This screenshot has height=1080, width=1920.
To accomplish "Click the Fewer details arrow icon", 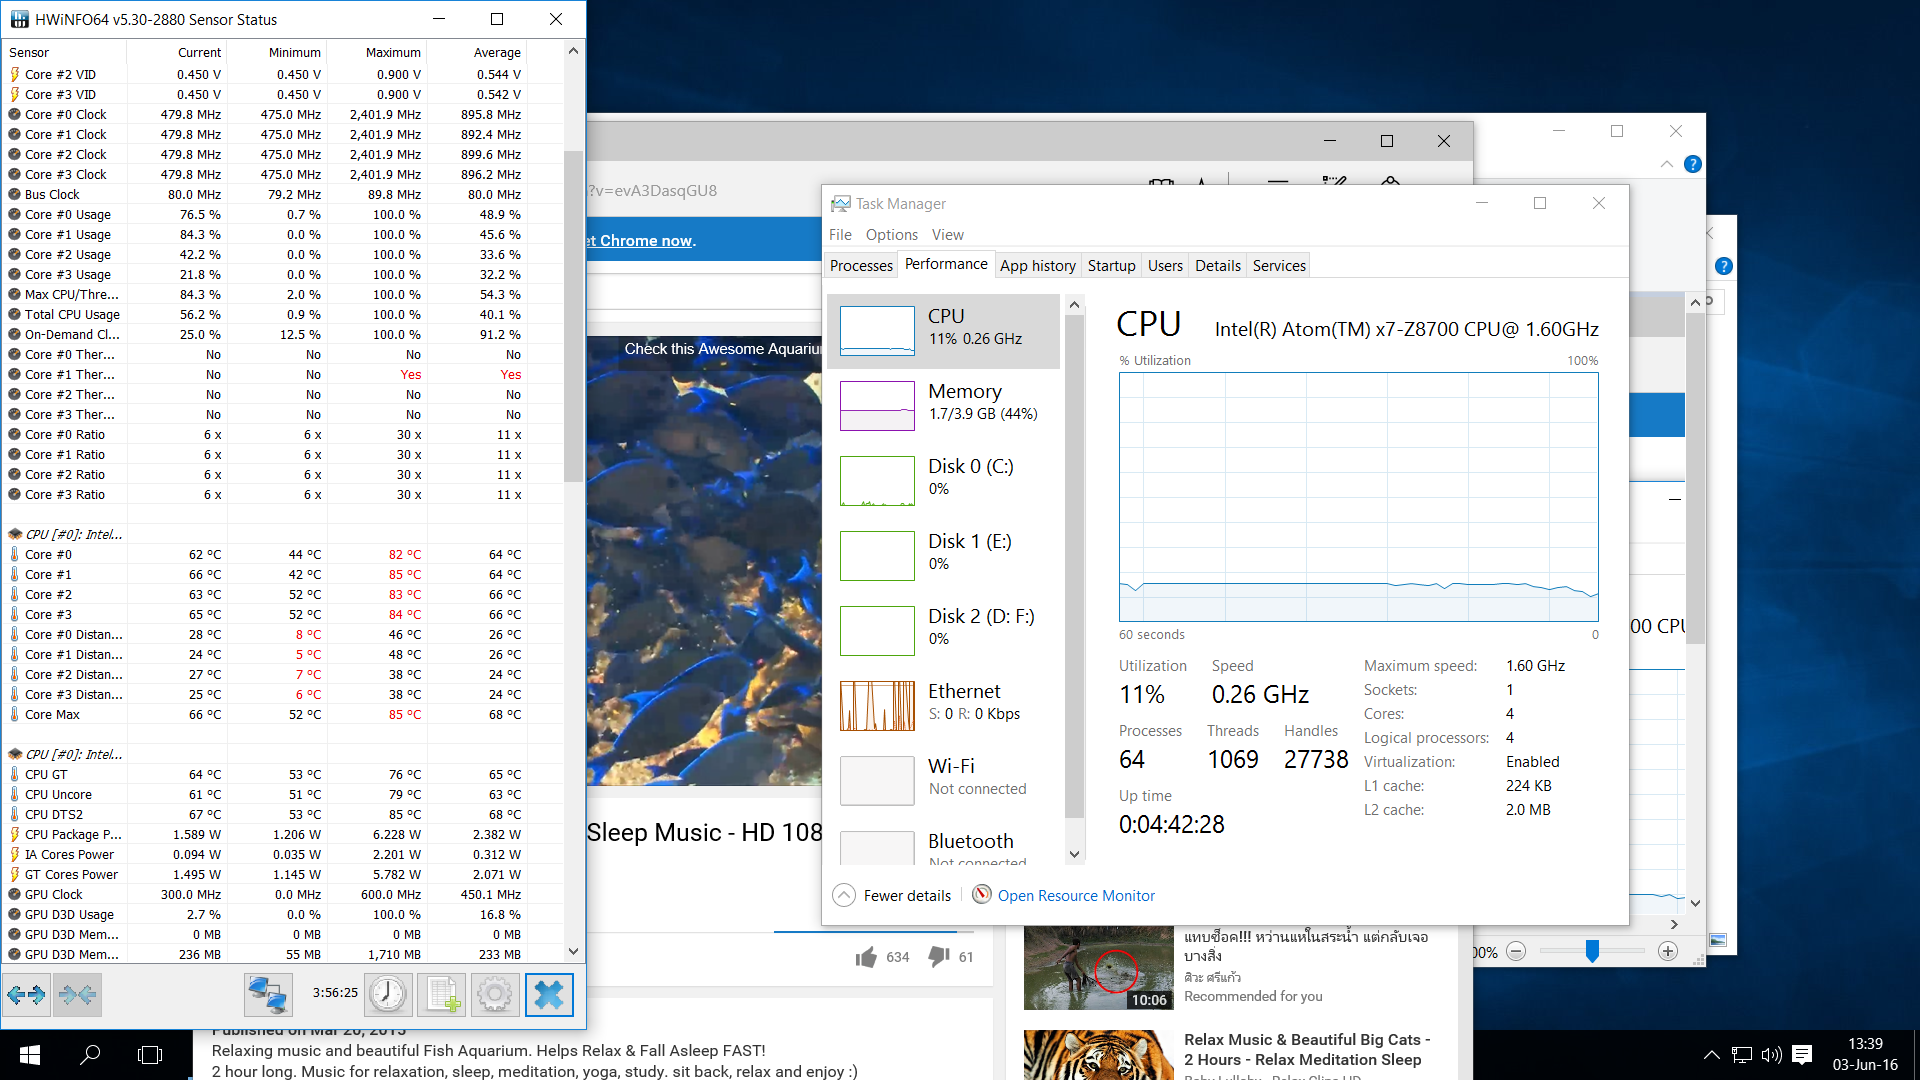I will coord(844,895).
